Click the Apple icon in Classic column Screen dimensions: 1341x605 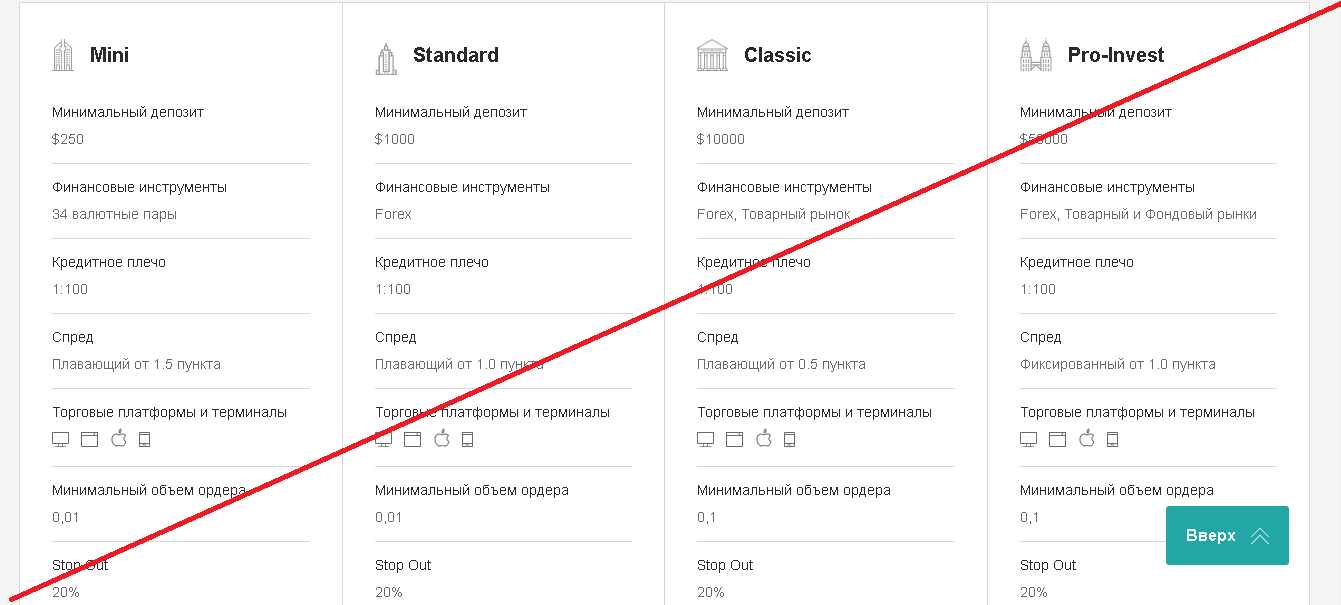click(764, 438)
